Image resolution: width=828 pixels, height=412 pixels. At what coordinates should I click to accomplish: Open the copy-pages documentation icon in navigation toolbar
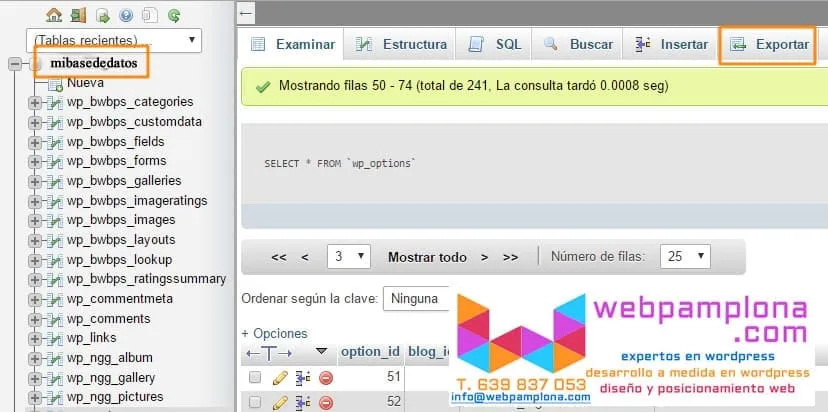(150, 16)
